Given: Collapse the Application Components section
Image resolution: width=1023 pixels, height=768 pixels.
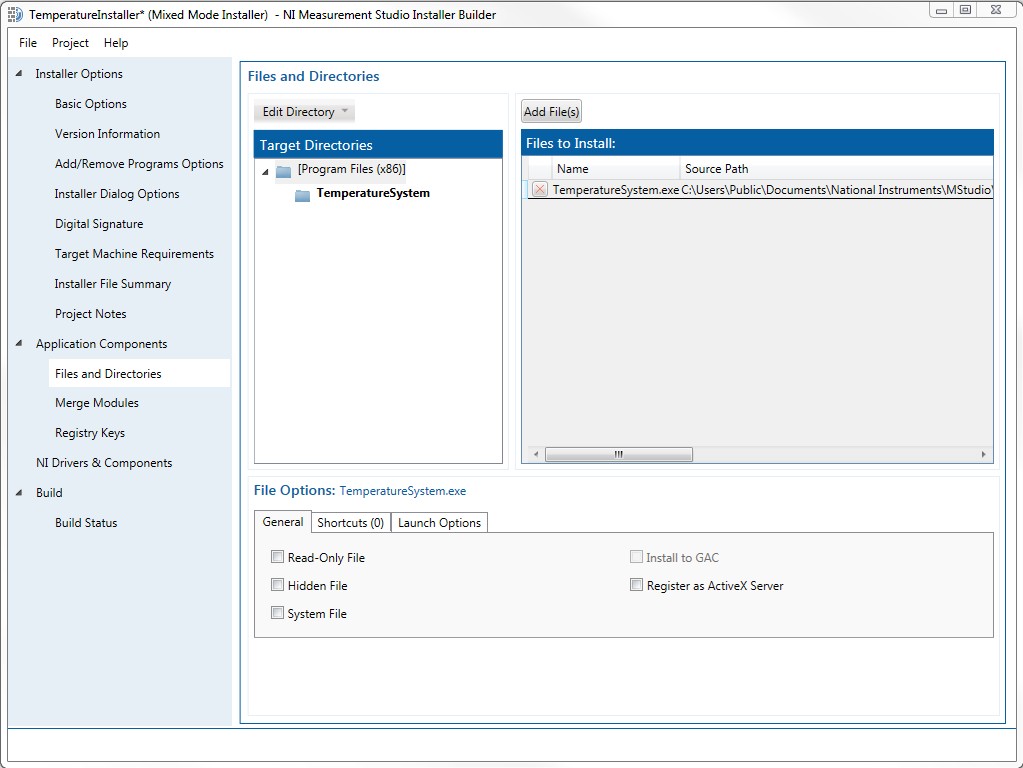Looking at the screenshot, I should [x=19, y=344].
